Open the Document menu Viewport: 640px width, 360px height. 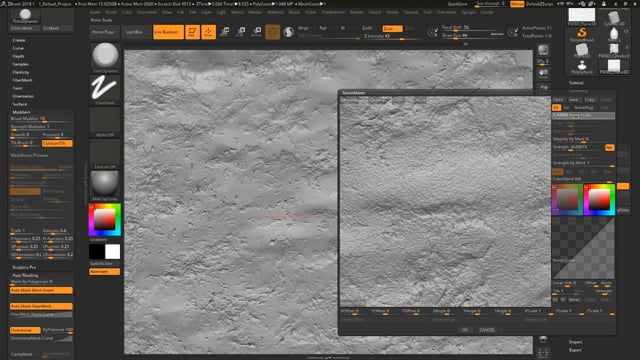click(147, 12)
